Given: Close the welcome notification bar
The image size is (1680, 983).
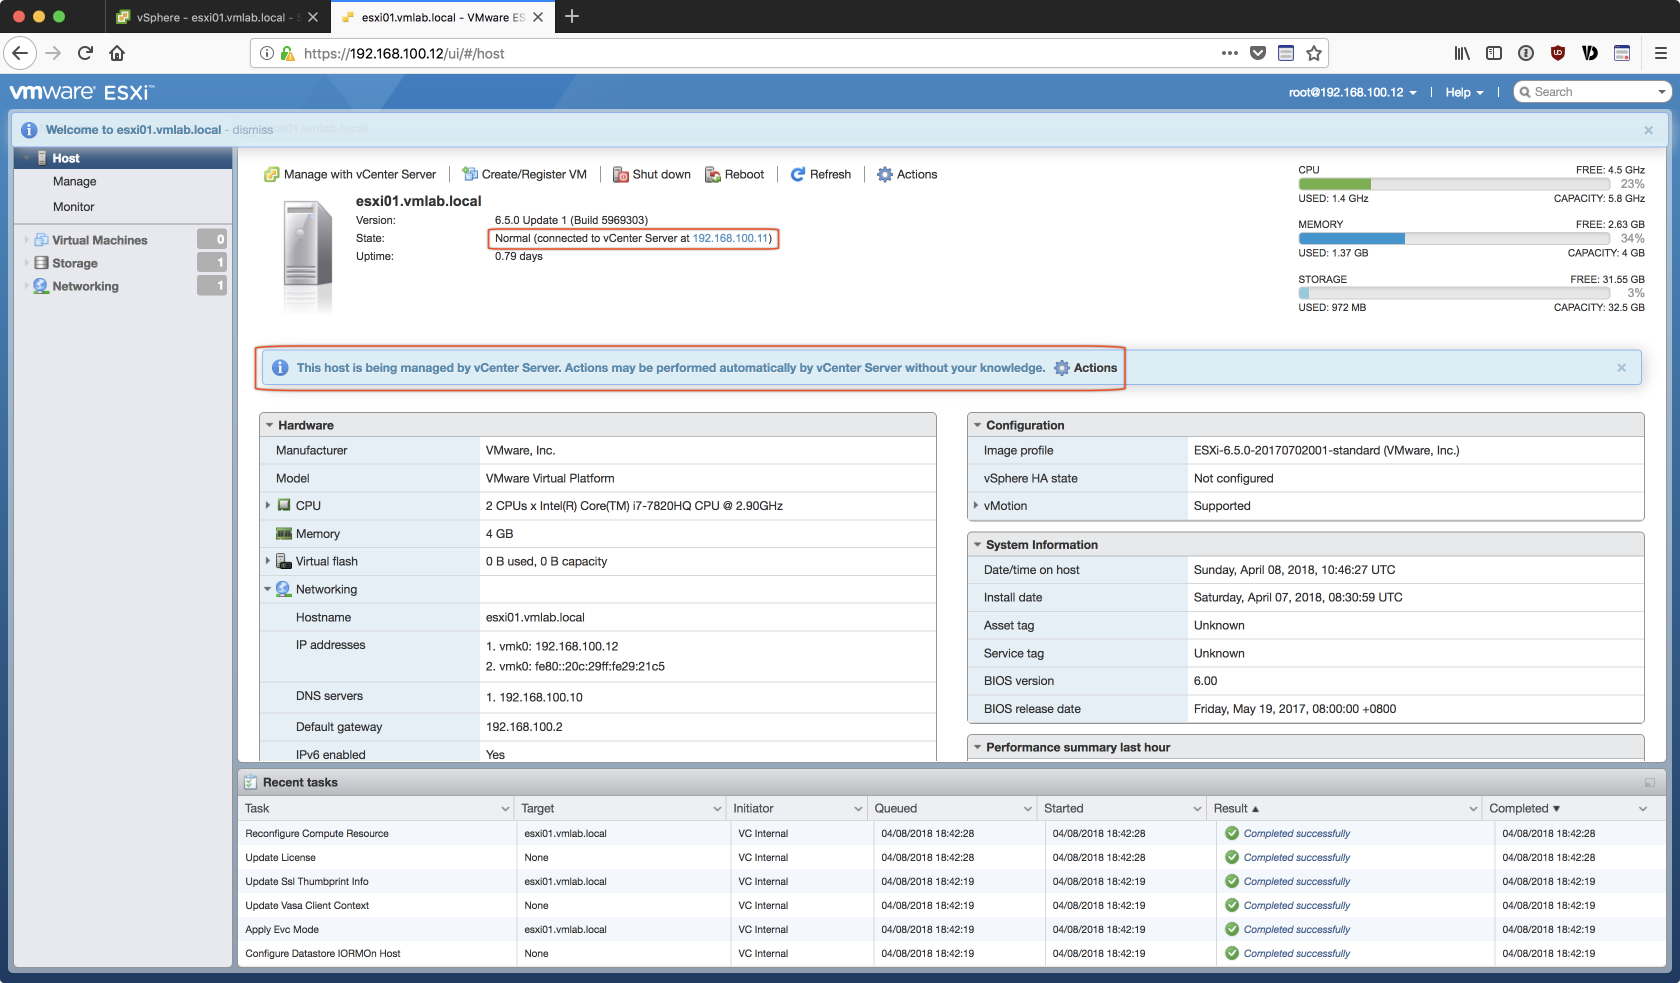Looking at the screenshot, I should click(x=1648, y=130).
